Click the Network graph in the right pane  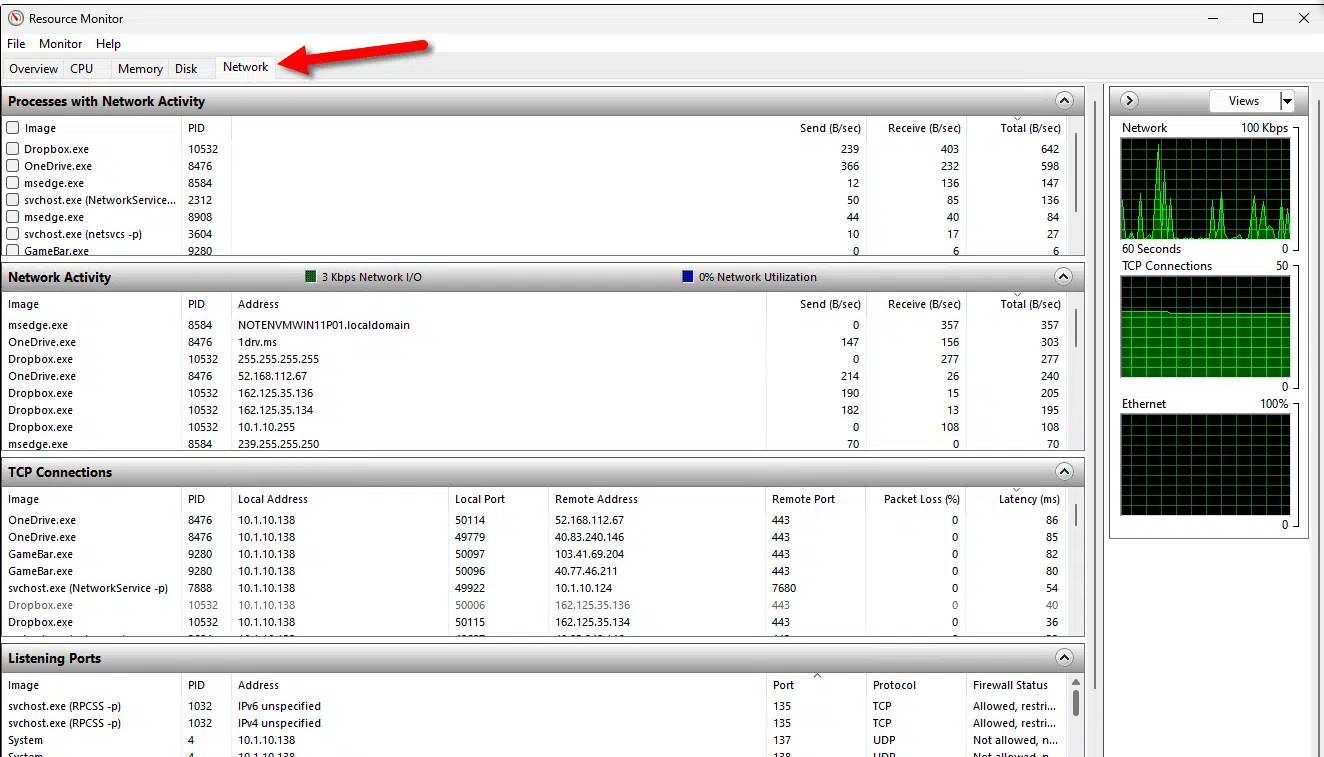point(1205,189)
